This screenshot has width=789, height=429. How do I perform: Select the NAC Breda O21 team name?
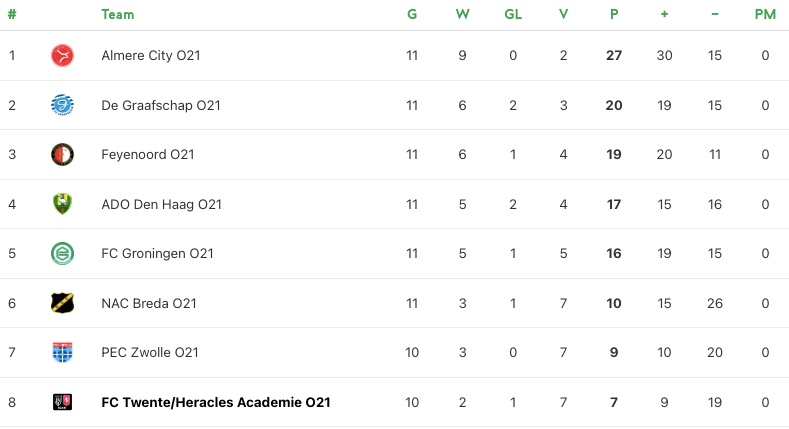pyautogui.click(x=148, y=303)
